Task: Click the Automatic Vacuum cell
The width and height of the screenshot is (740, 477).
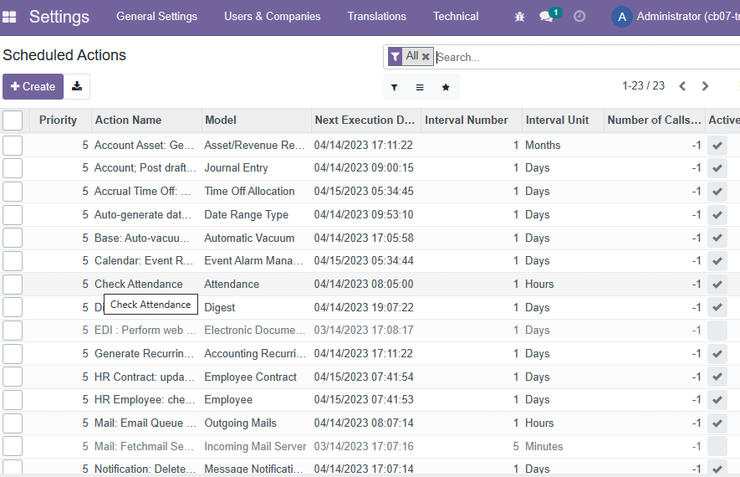Action: pyautogui.click(x=249, y=238)
